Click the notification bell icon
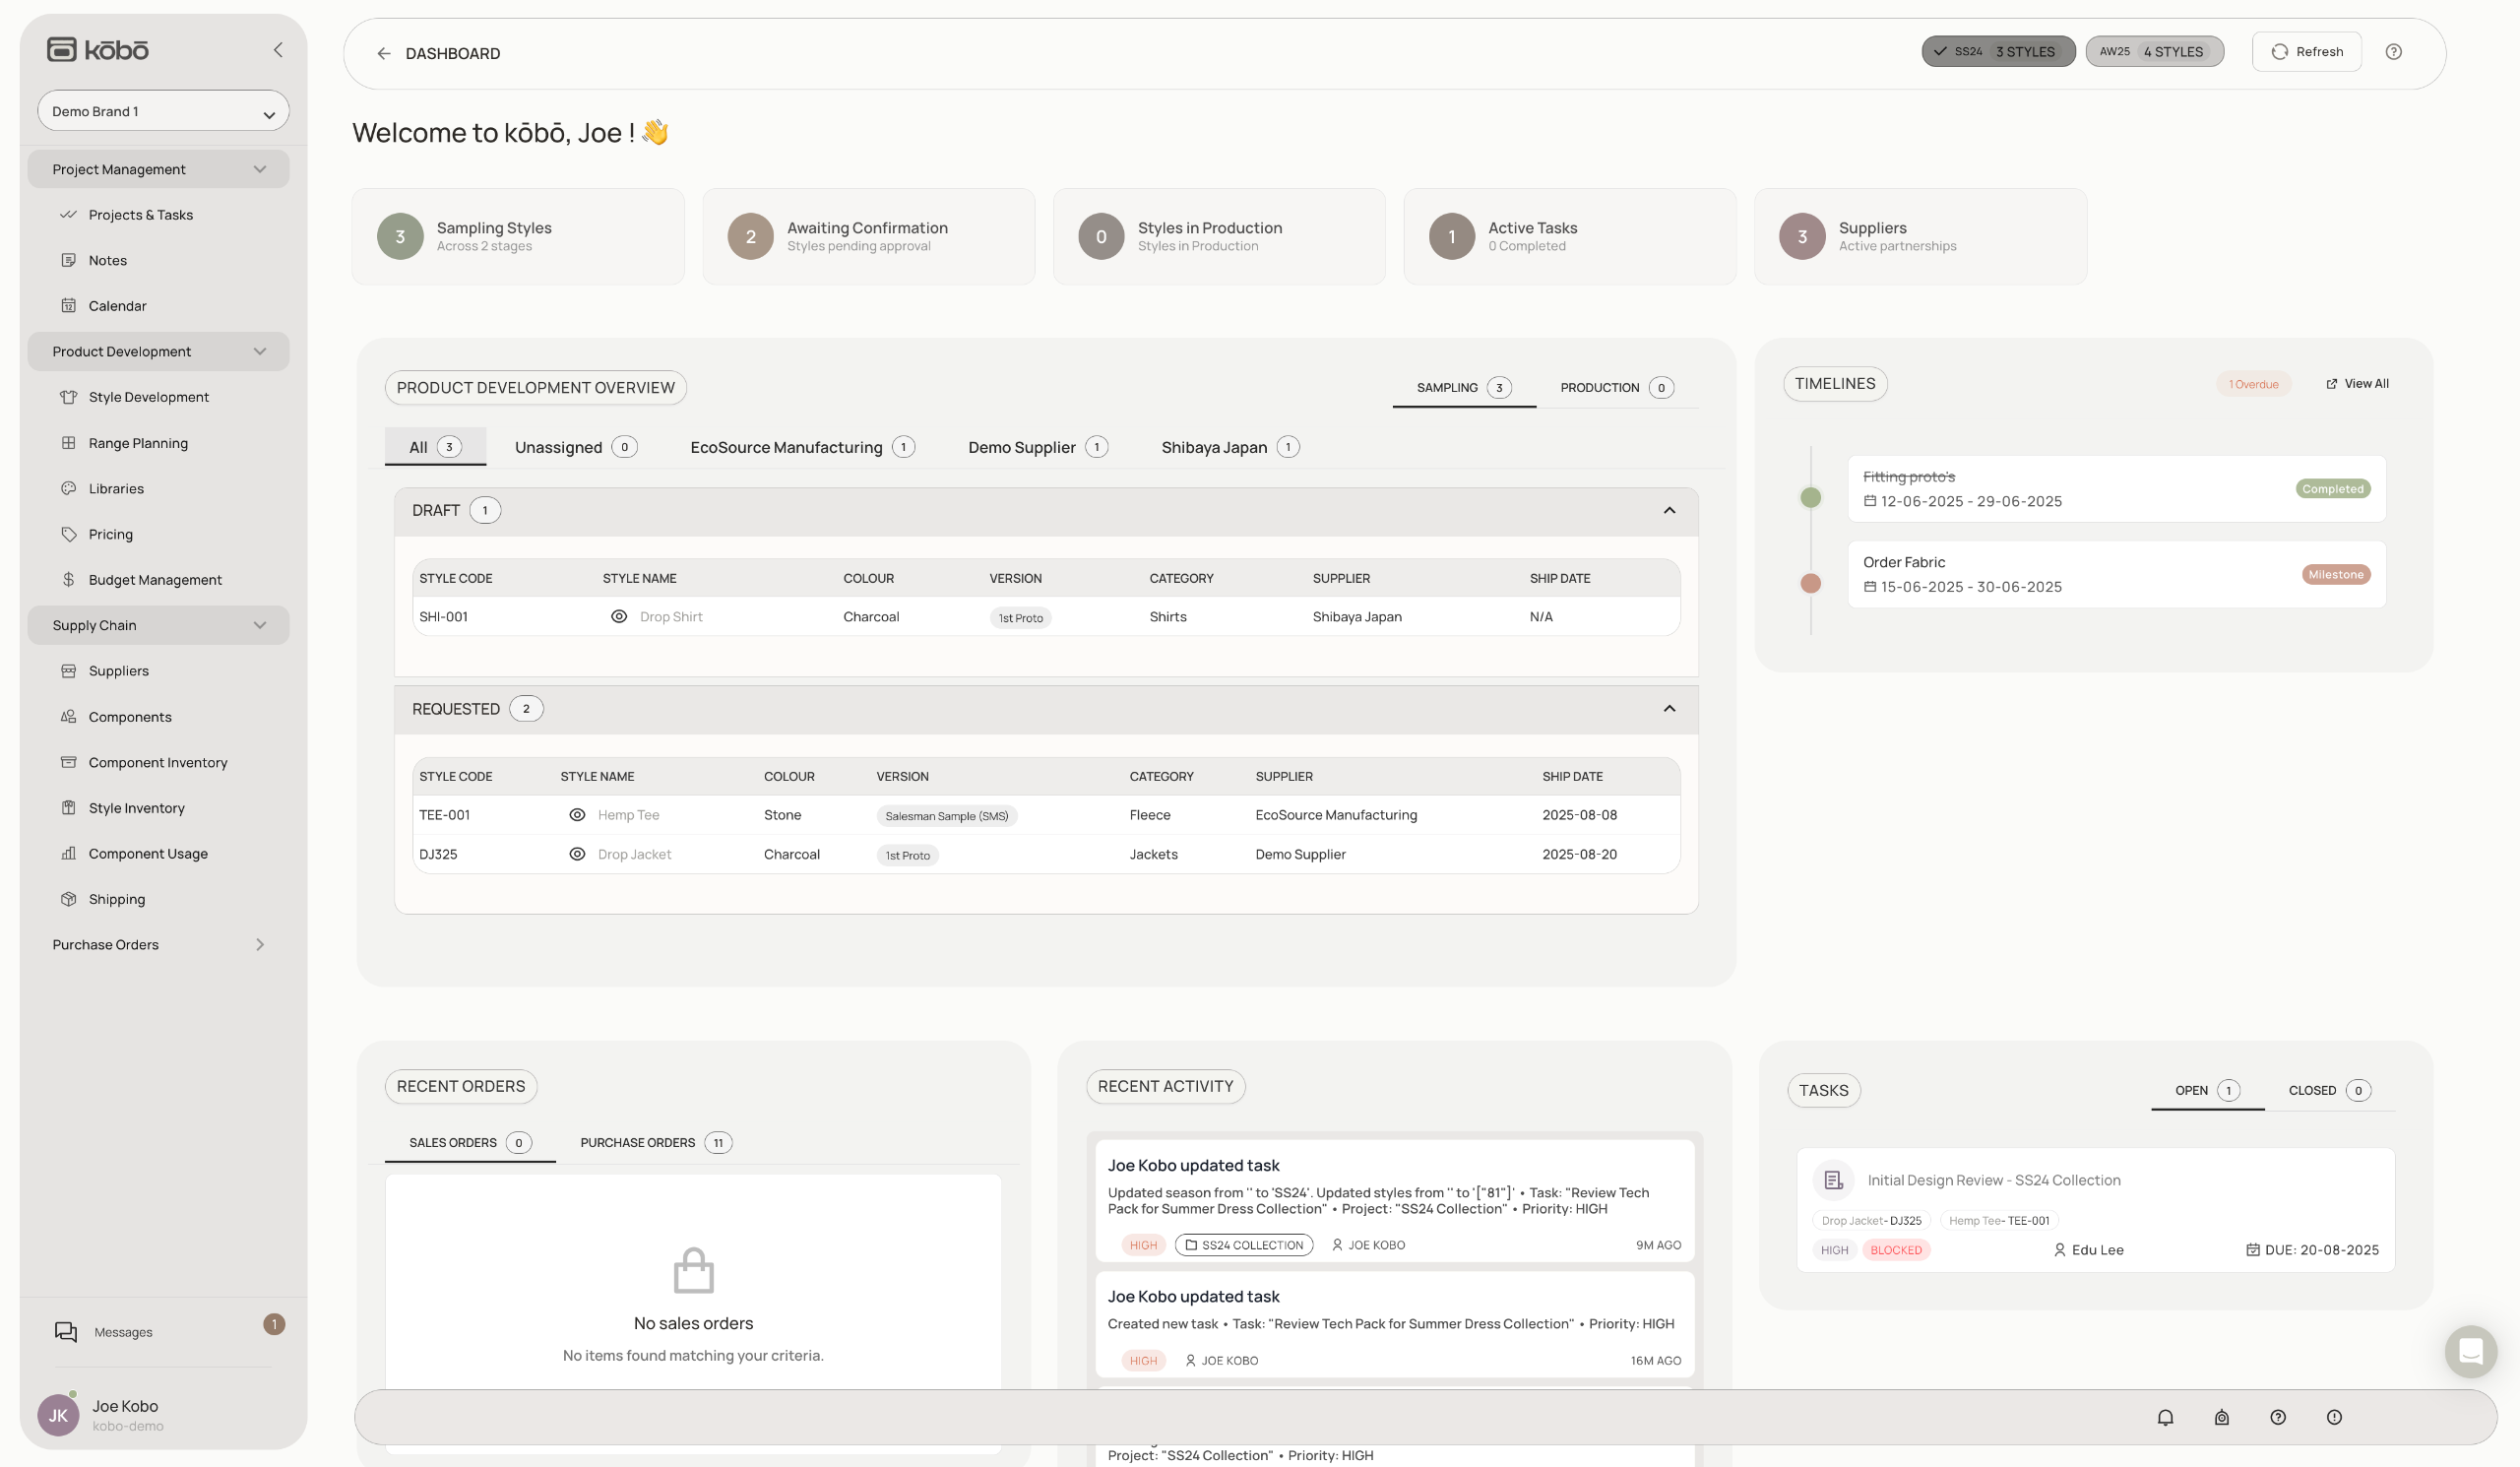 (x=2165, y=1417)
